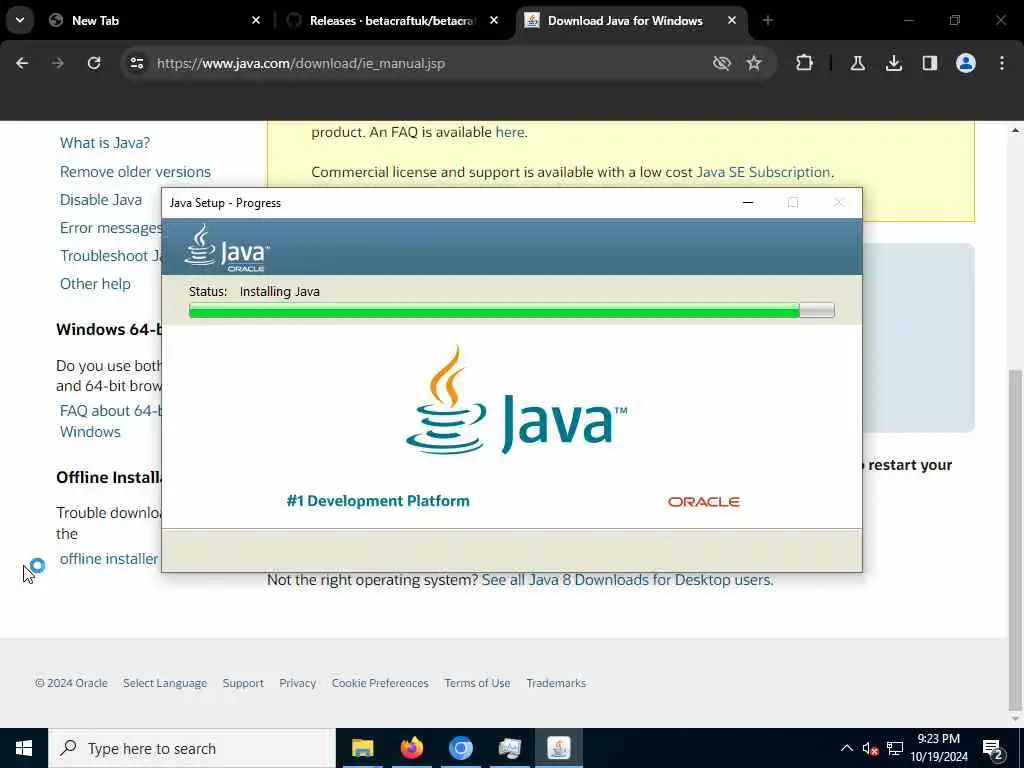Close the New Tab tab
Viewport: 1024px width, 768px height.
click(x=256, y=20)
